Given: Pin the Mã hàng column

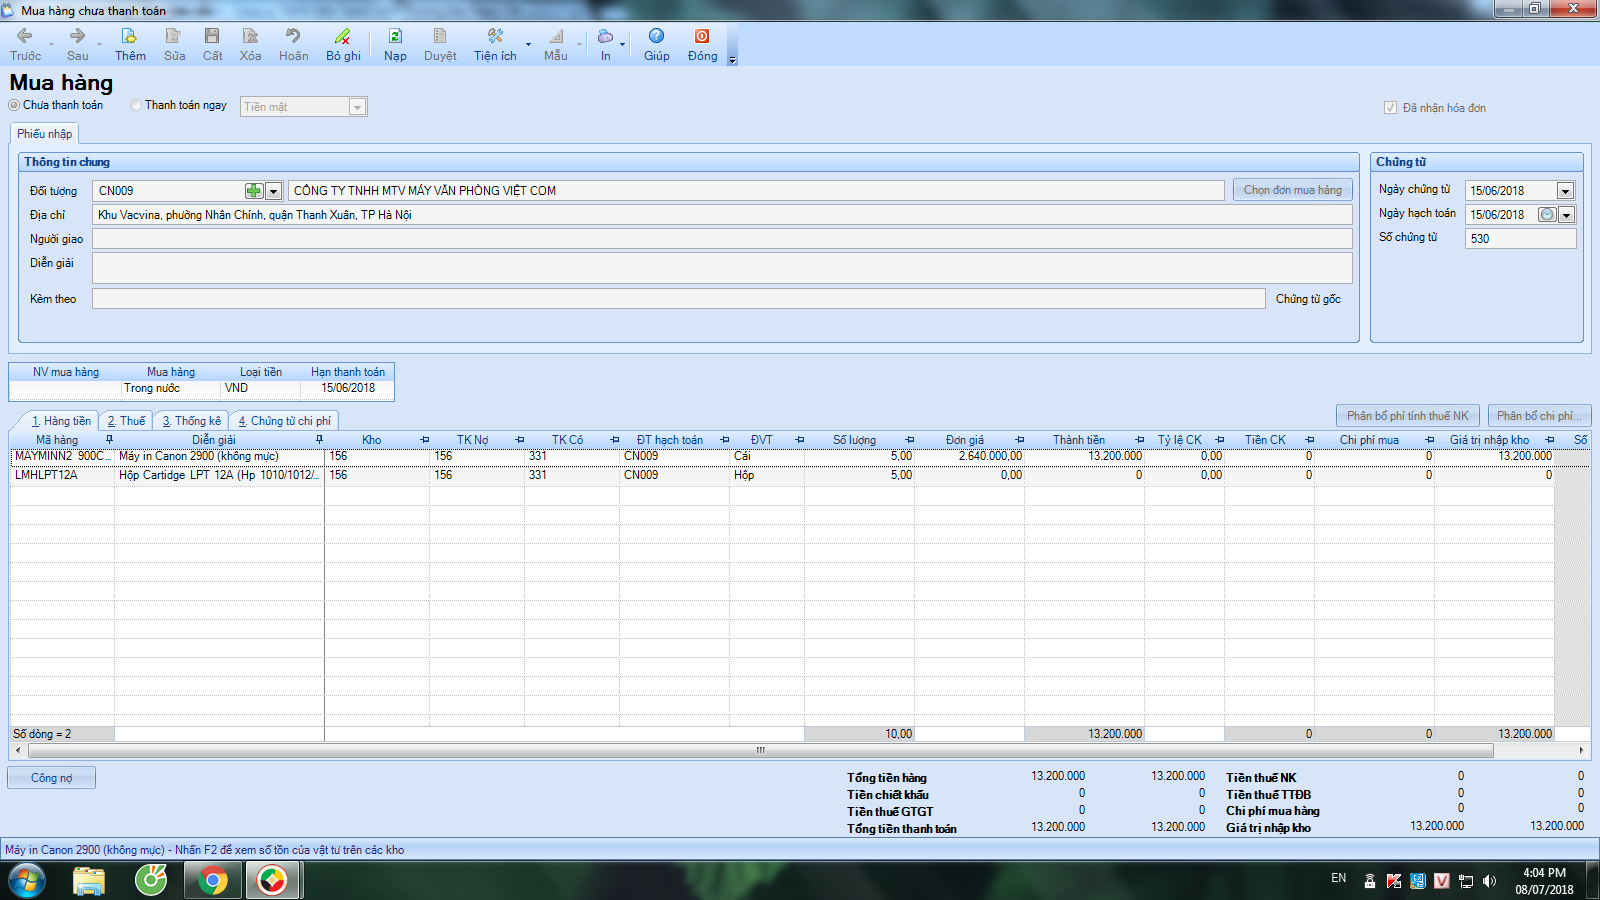Looking at the screenshot, I should click(109, 440).
